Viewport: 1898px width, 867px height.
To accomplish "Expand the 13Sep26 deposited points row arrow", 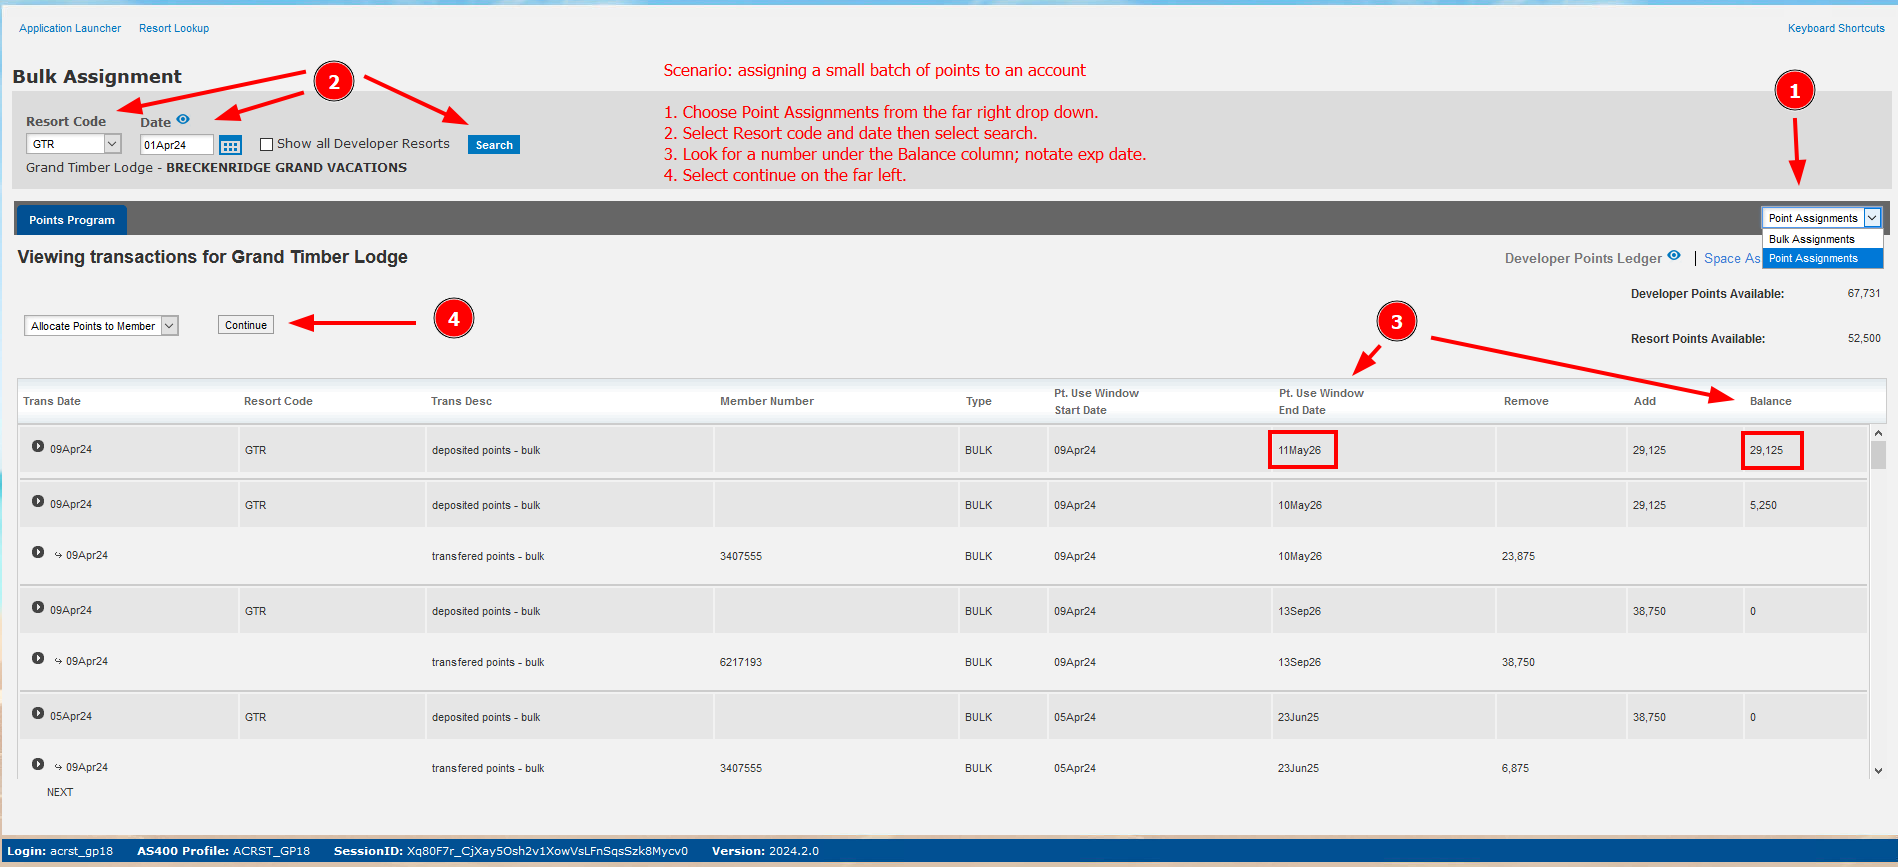I will (x=38, y=607).
